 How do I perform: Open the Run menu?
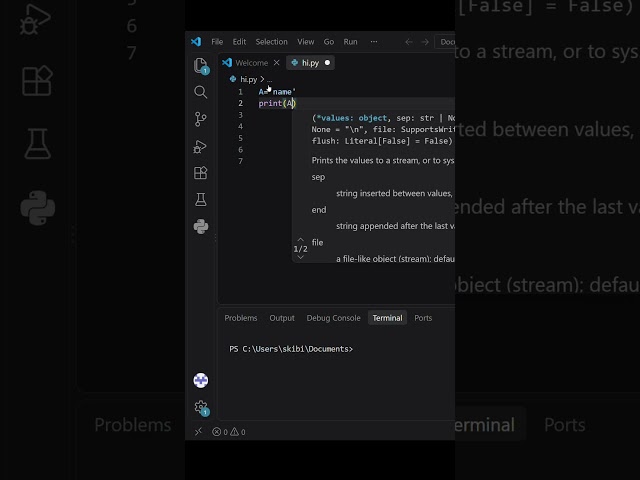pyautogui.click(x=350, y=42)
